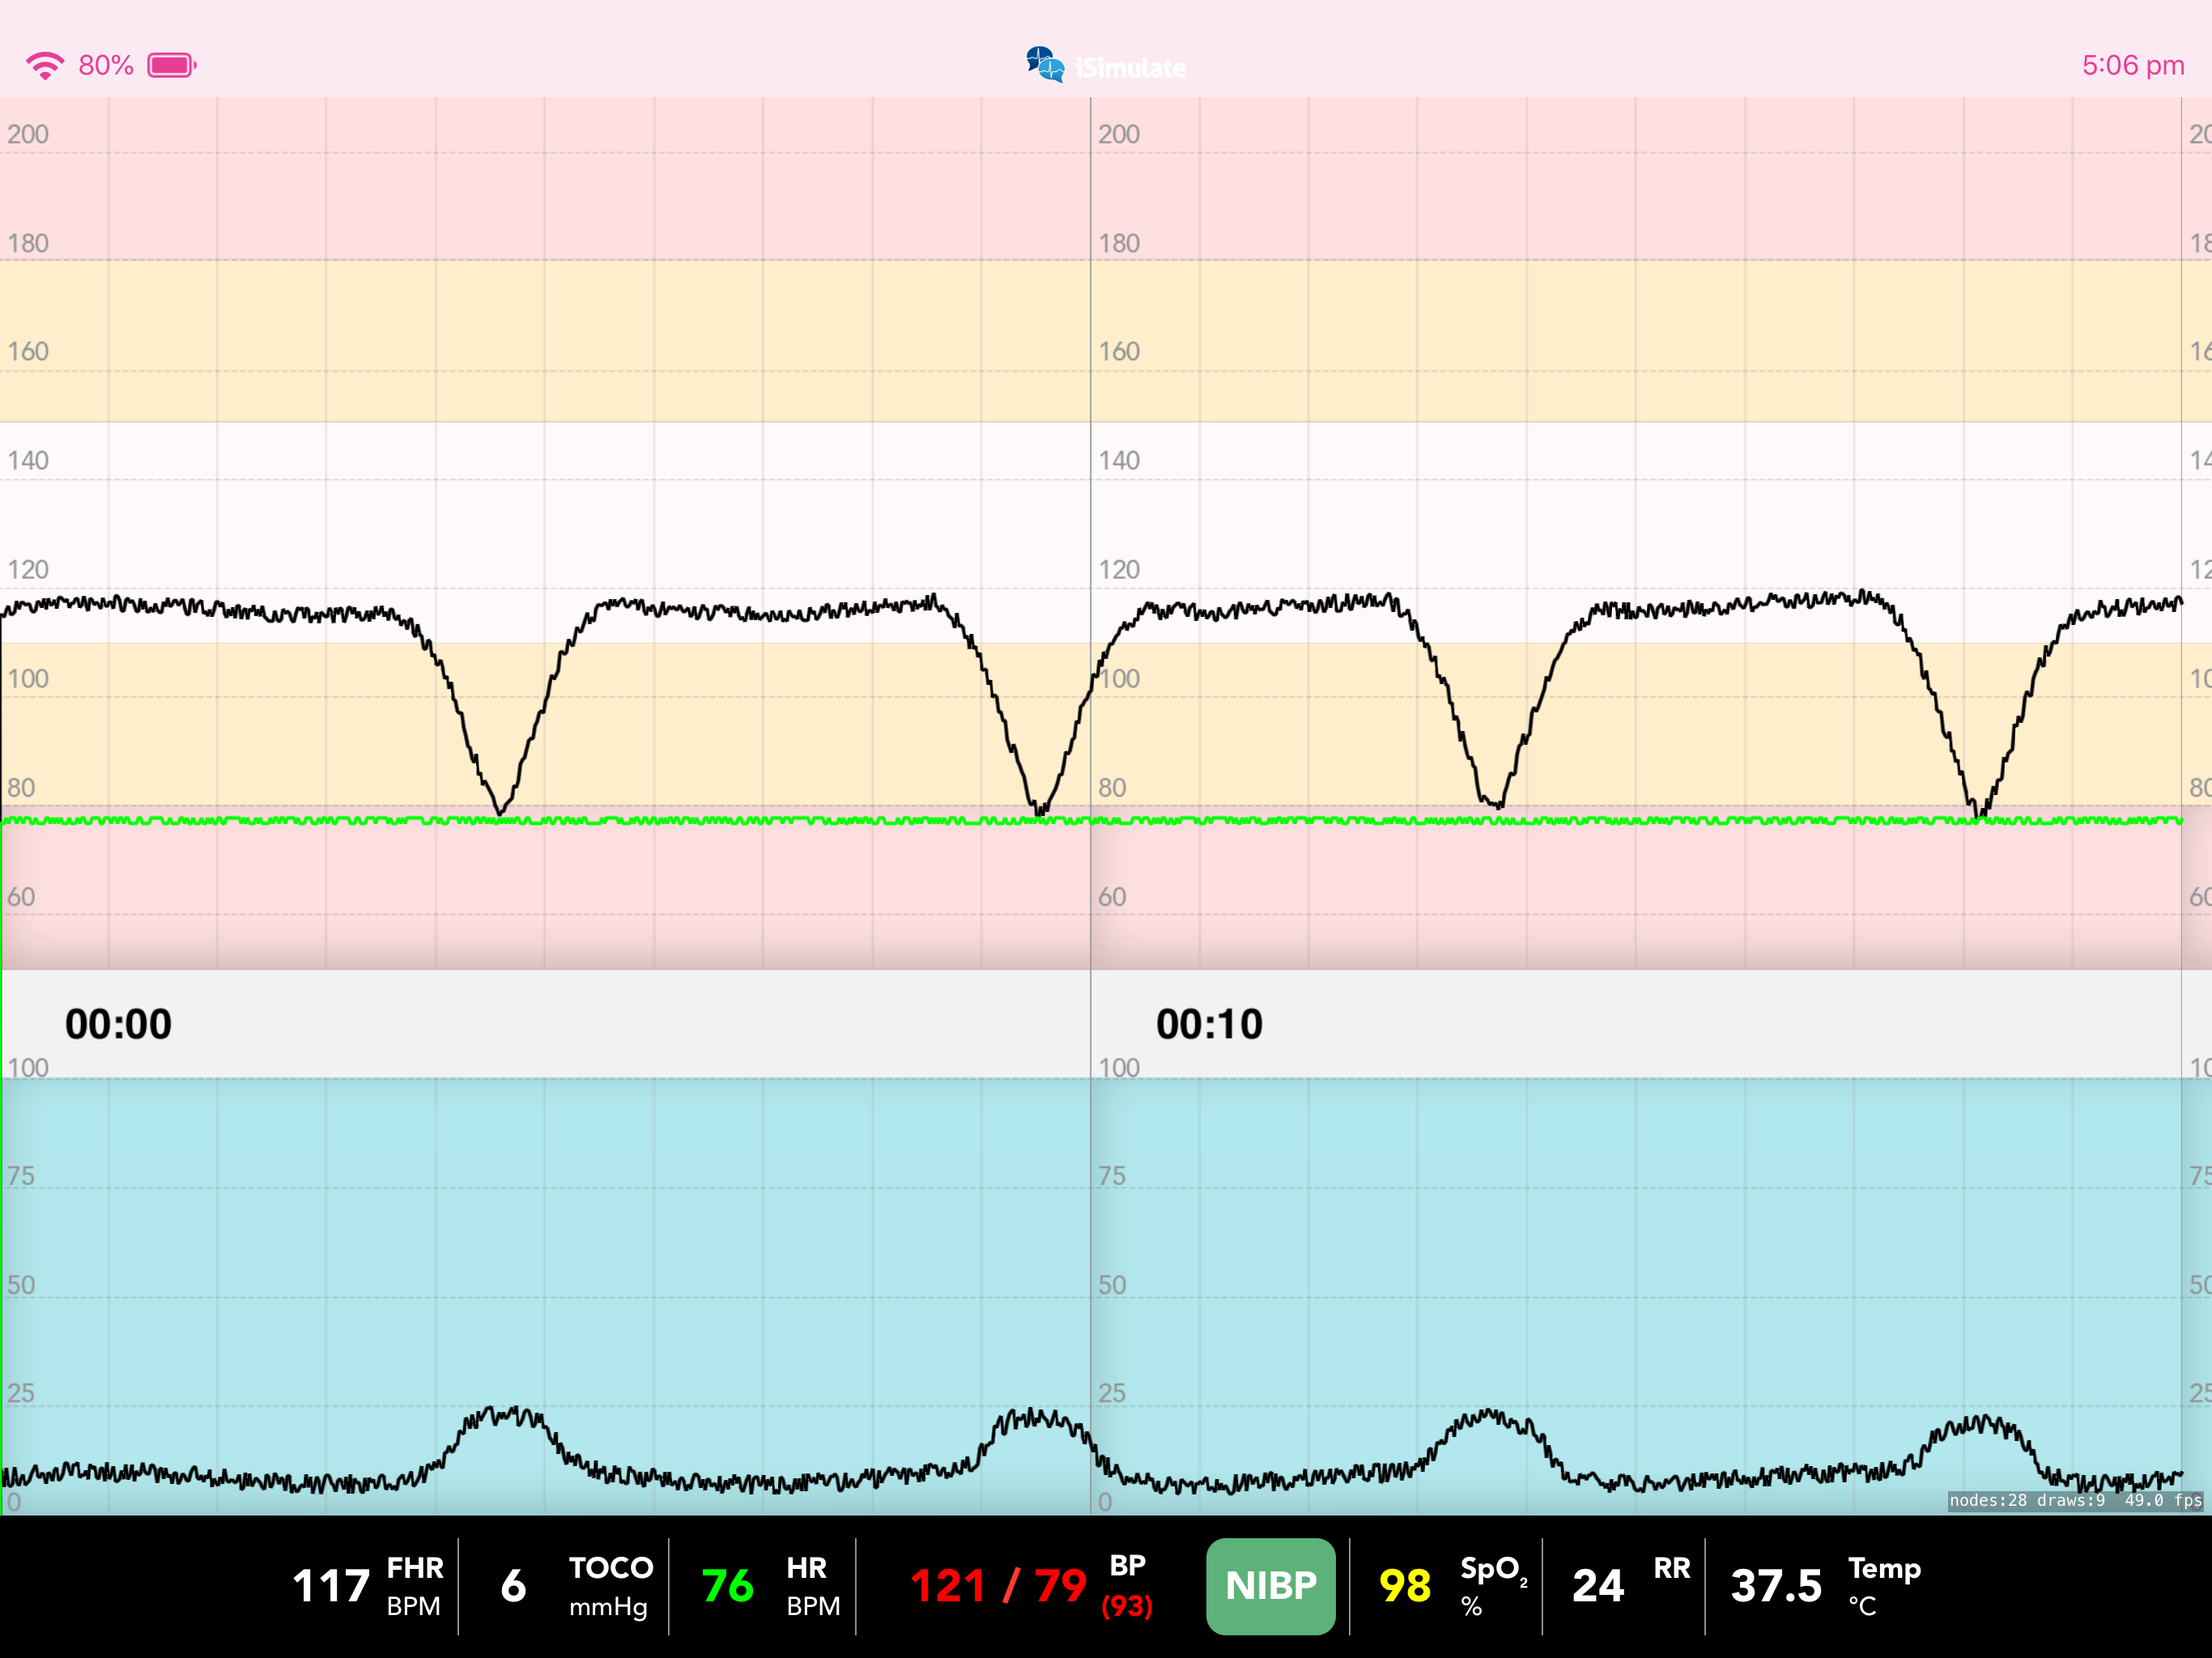The height and width of the screenshot is (1658, 2212).
Task: Tap the mean BP (93) value
Action: (1127, 1606)
